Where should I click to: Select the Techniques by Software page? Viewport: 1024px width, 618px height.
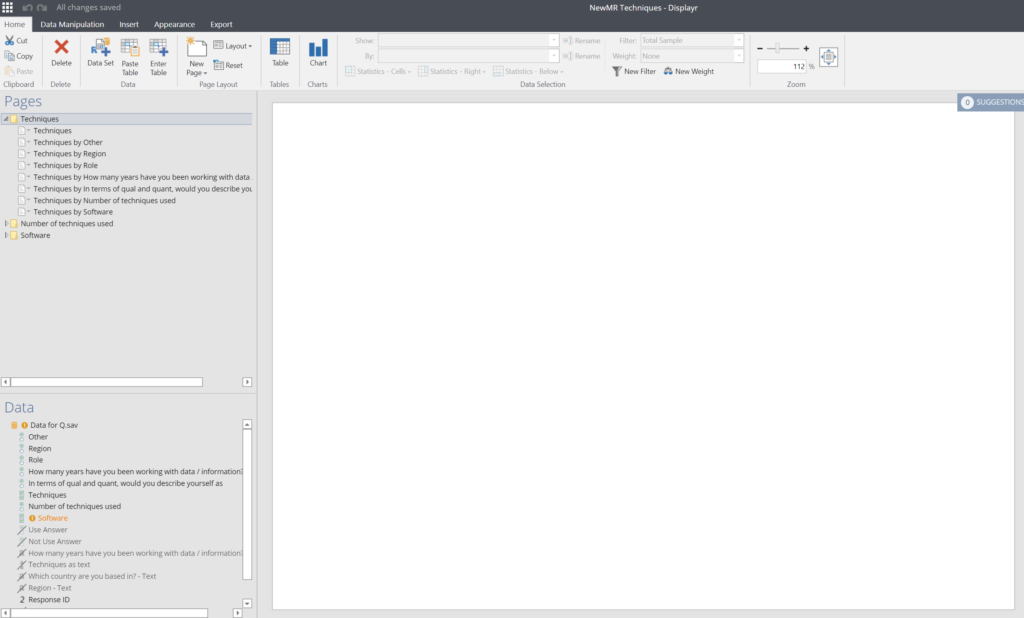(x=73, y=212)
